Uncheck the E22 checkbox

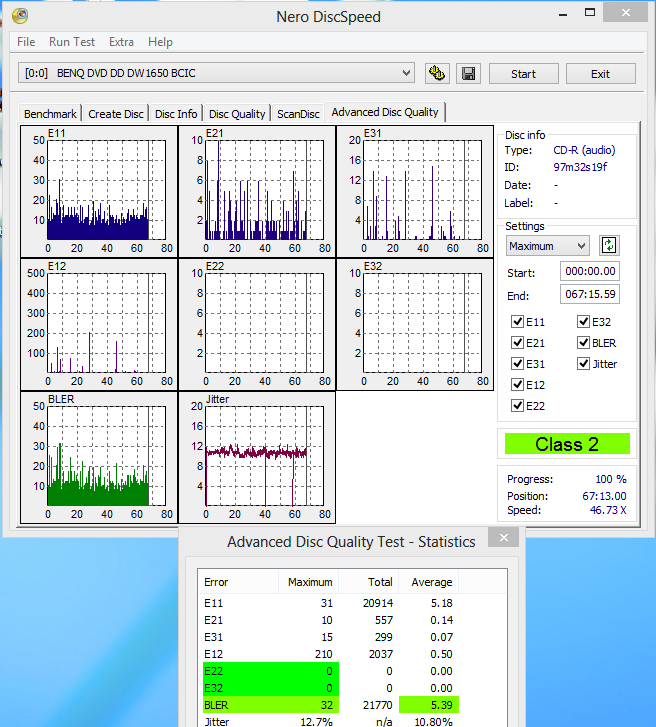(517, 406)
